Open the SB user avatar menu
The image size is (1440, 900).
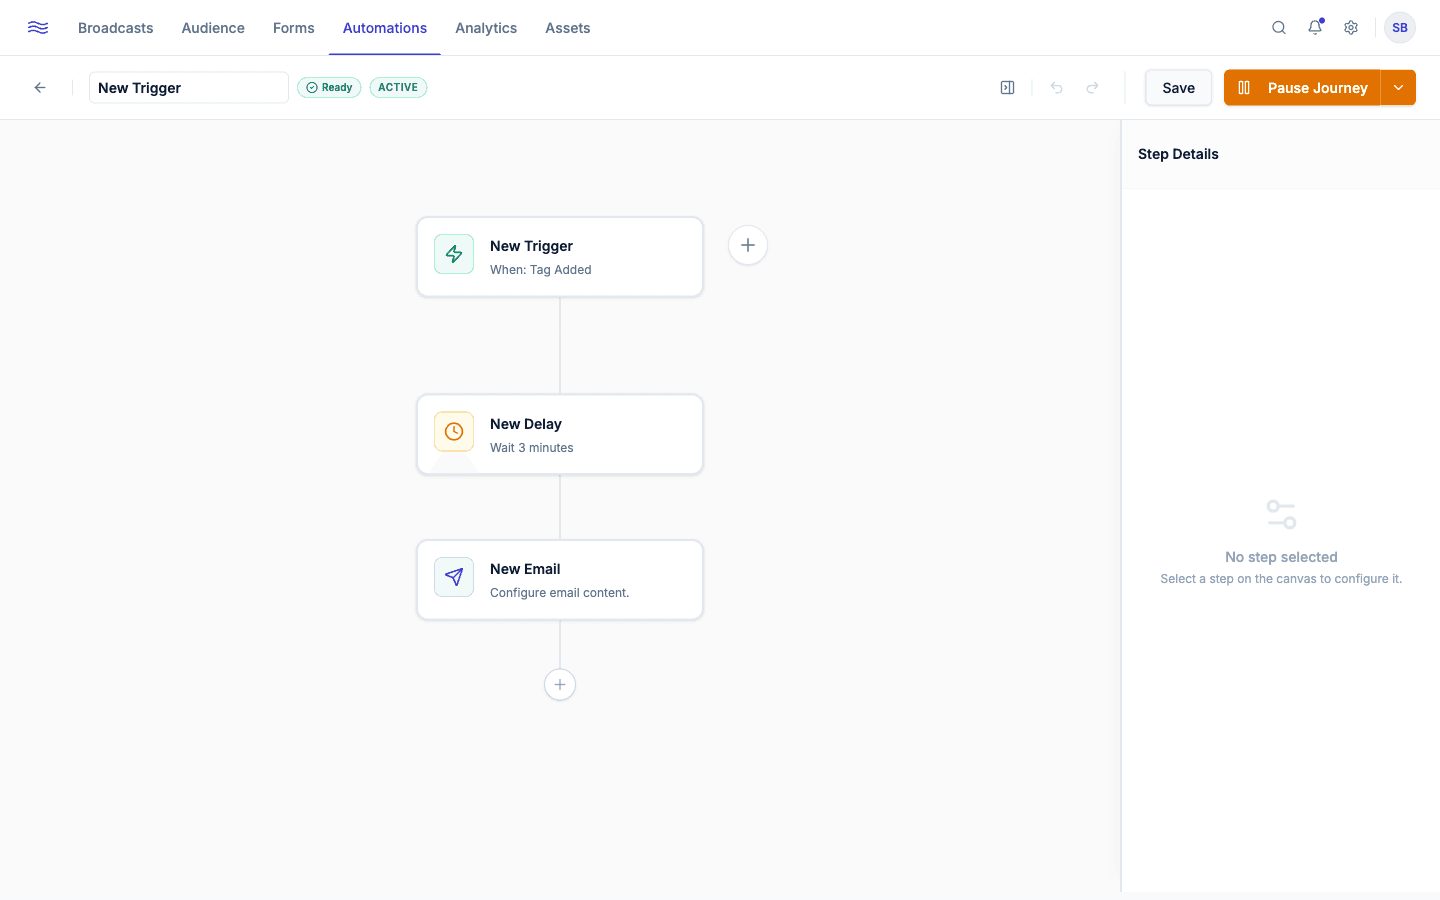1400,28
